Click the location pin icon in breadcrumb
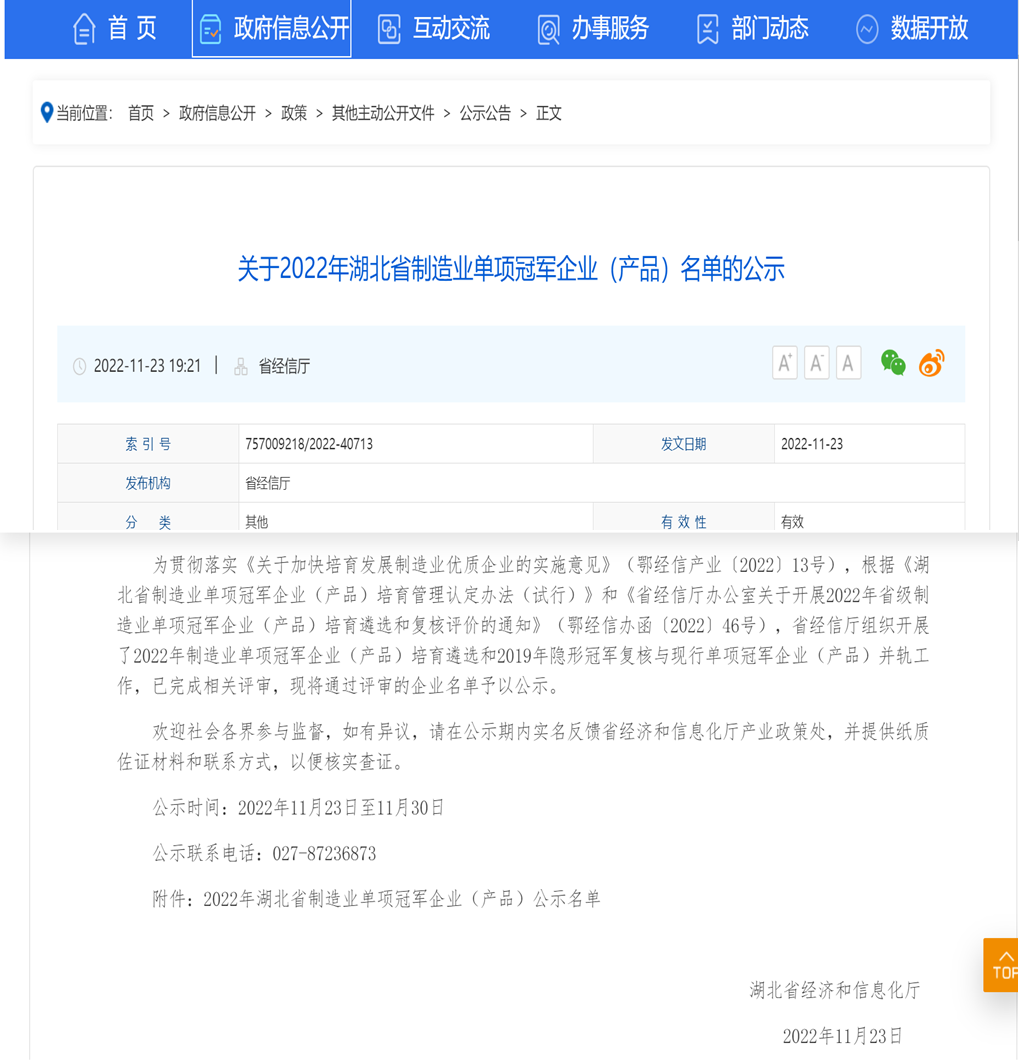1019x1061 pixels. coord(46,112)
